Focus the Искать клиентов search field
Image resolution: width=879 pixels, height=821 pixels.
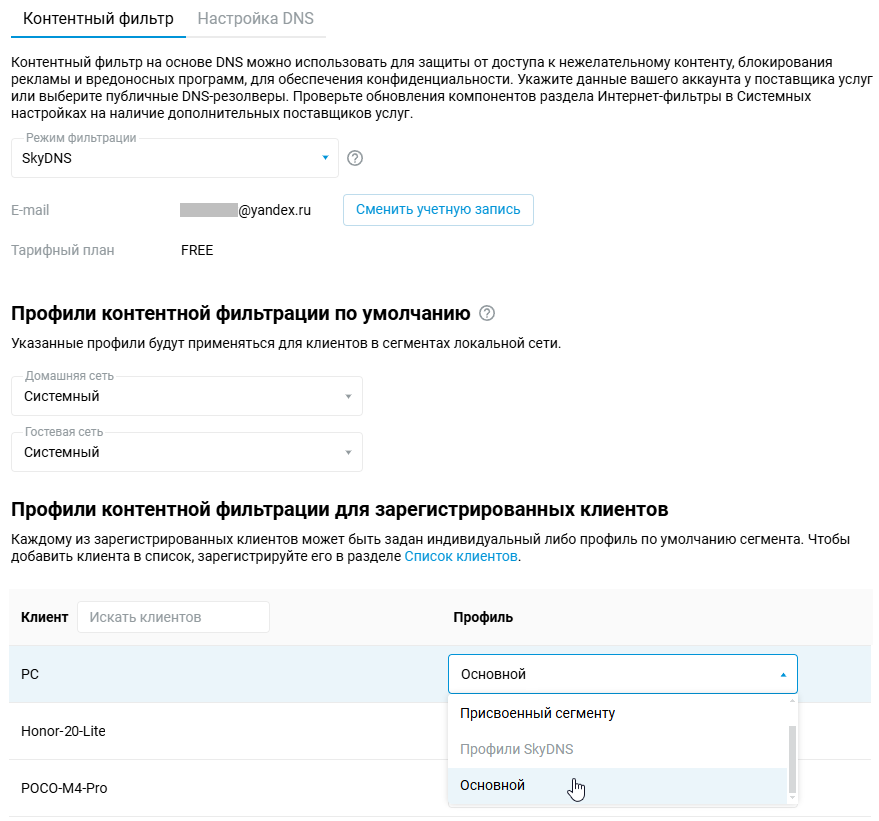(173, 617)
